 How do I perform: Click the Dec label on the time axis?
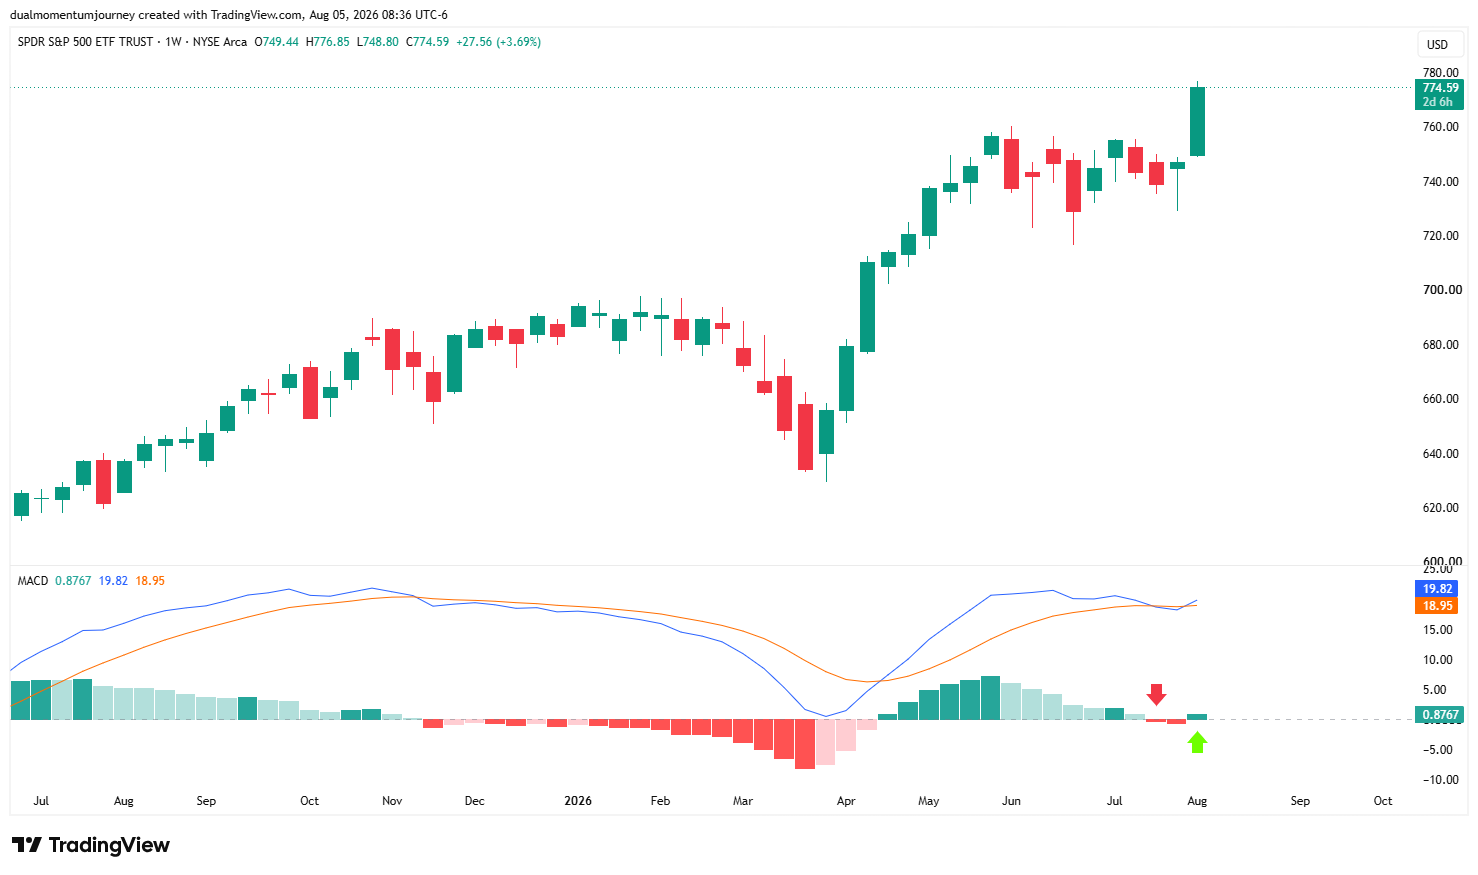475,801
